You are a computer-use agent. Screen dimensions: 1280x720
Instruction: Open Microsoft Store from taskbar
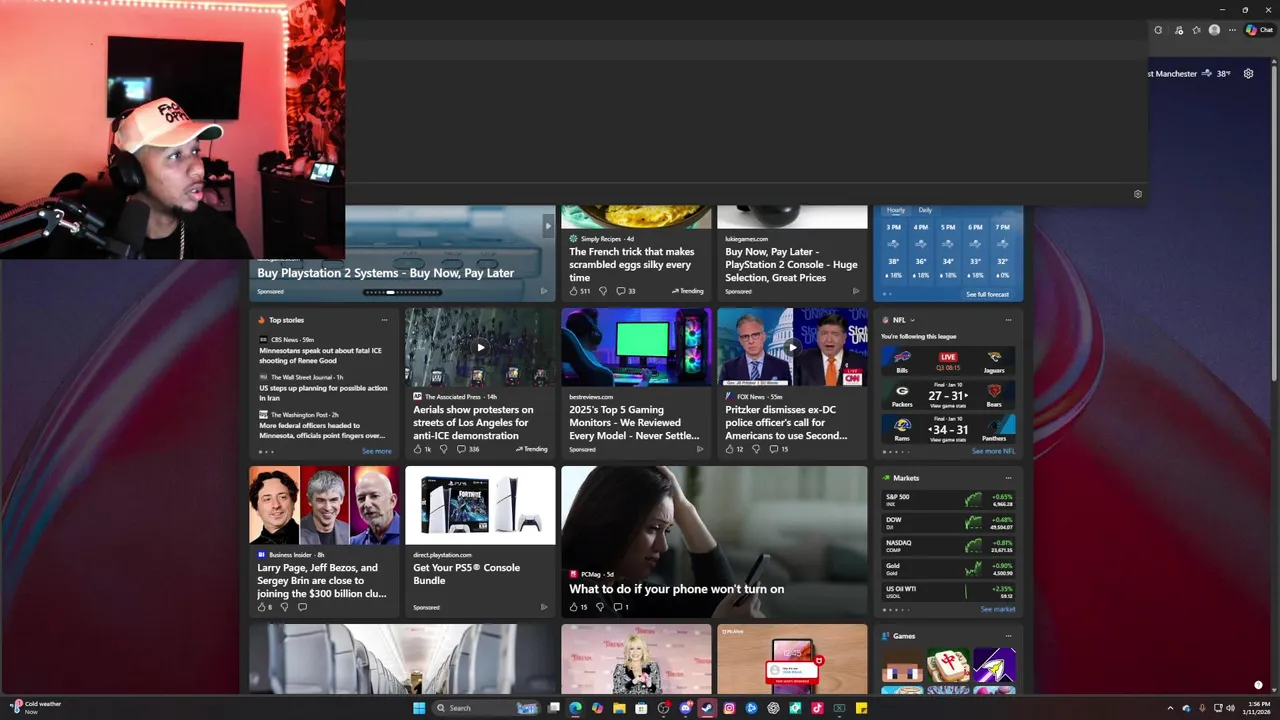point(641,708)
